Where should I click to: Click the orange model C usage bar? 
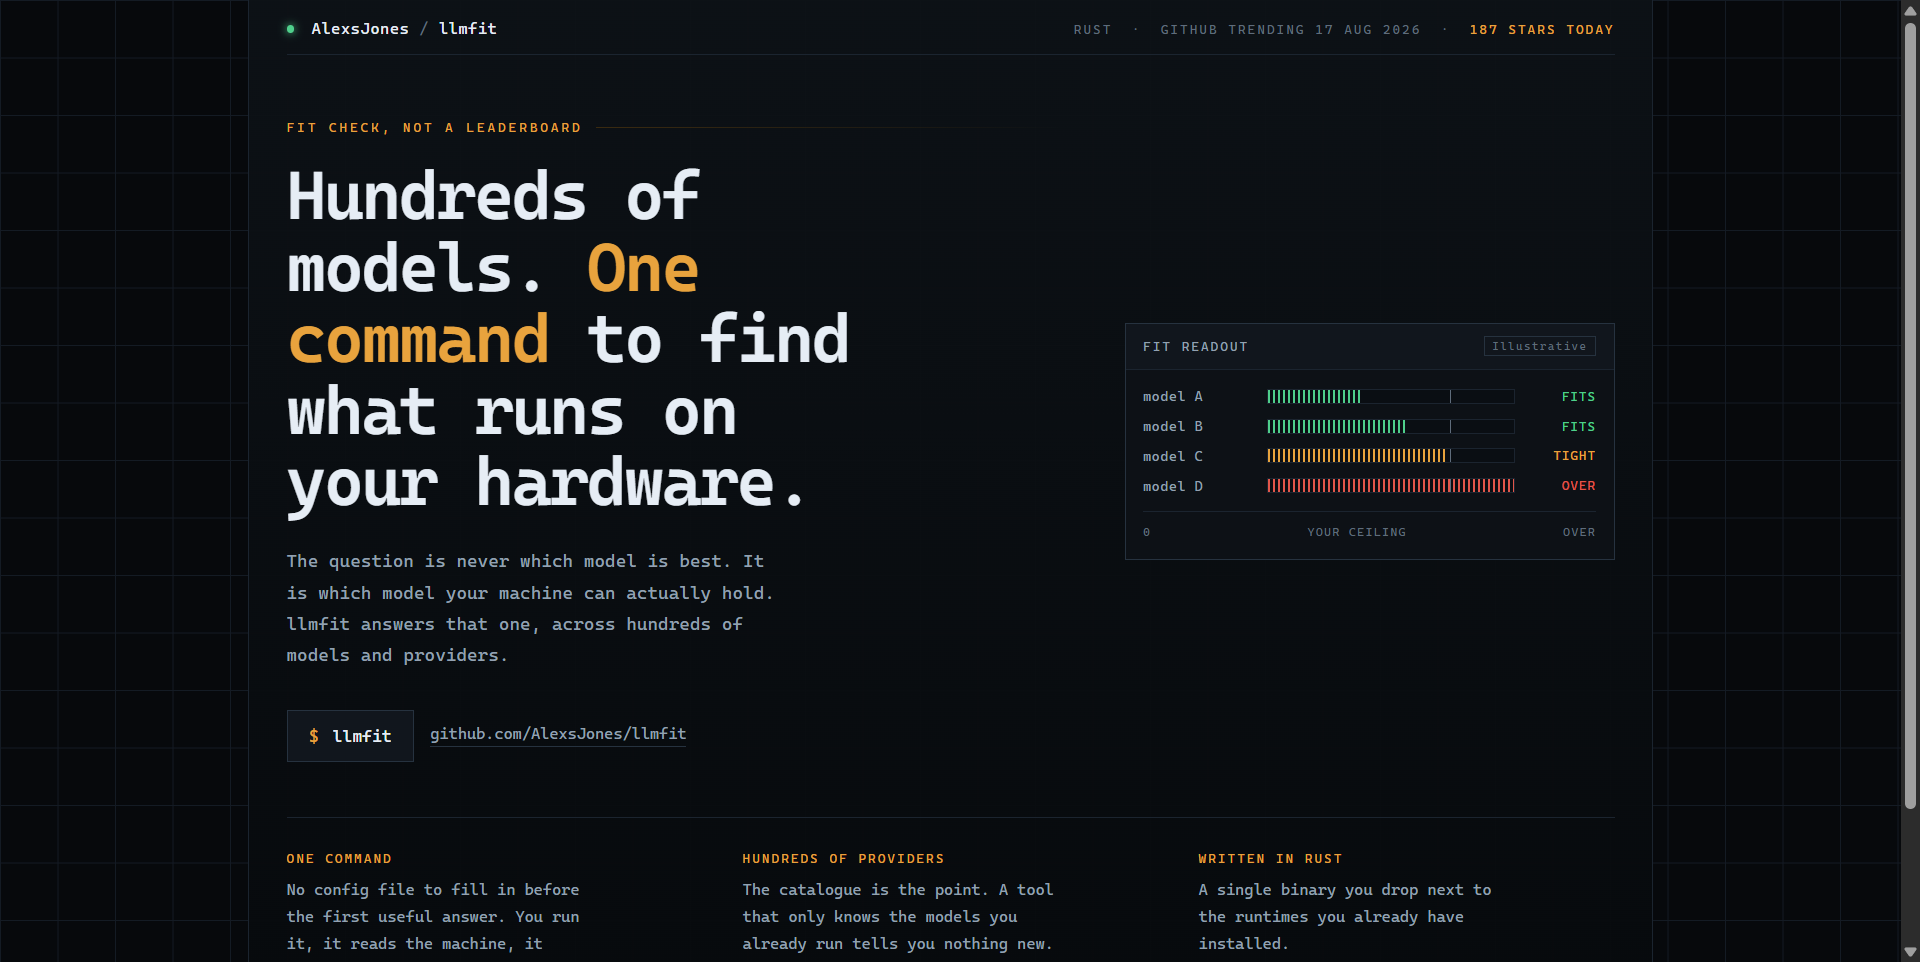click(1356, 456)
